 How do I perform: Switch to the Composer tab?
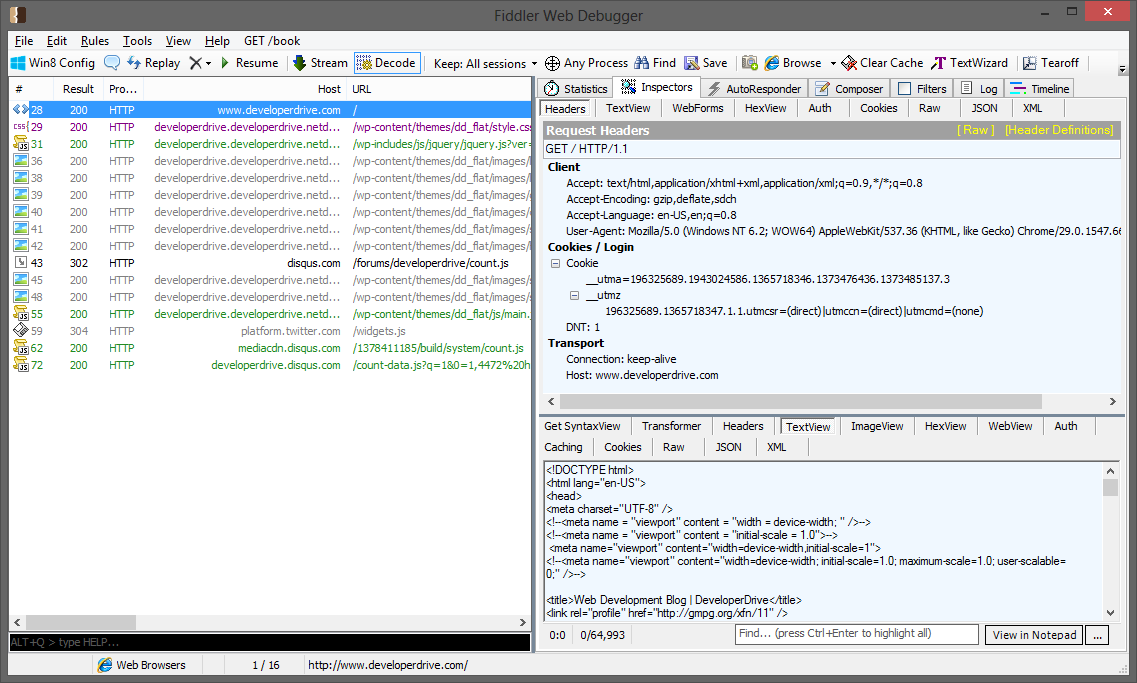(x=849, y=88)
